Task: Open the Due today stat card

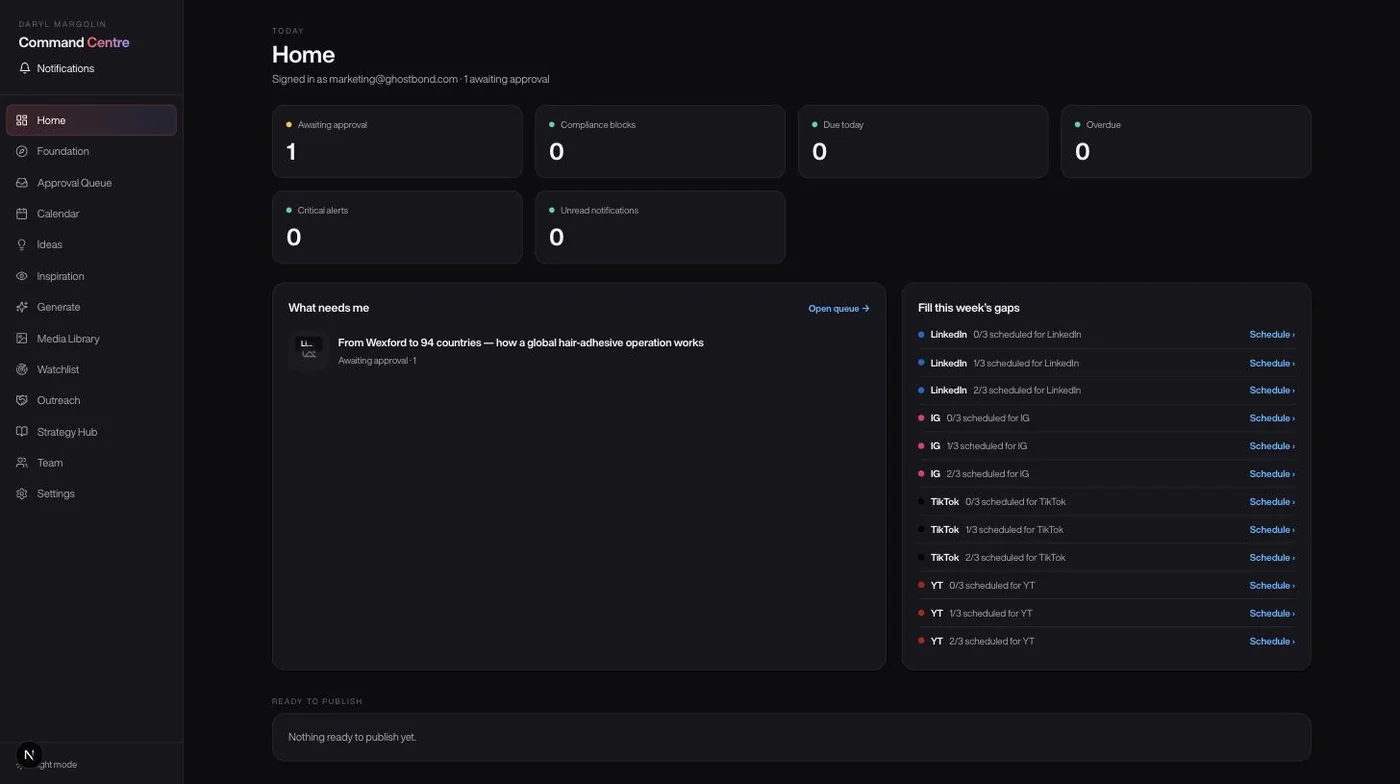Action: click(x=923, y=142)
